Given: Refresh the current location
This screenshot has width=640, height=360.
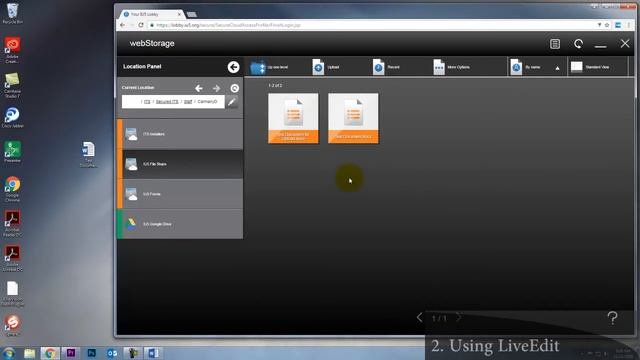Looking at the screenshot, I should point(234,88).
